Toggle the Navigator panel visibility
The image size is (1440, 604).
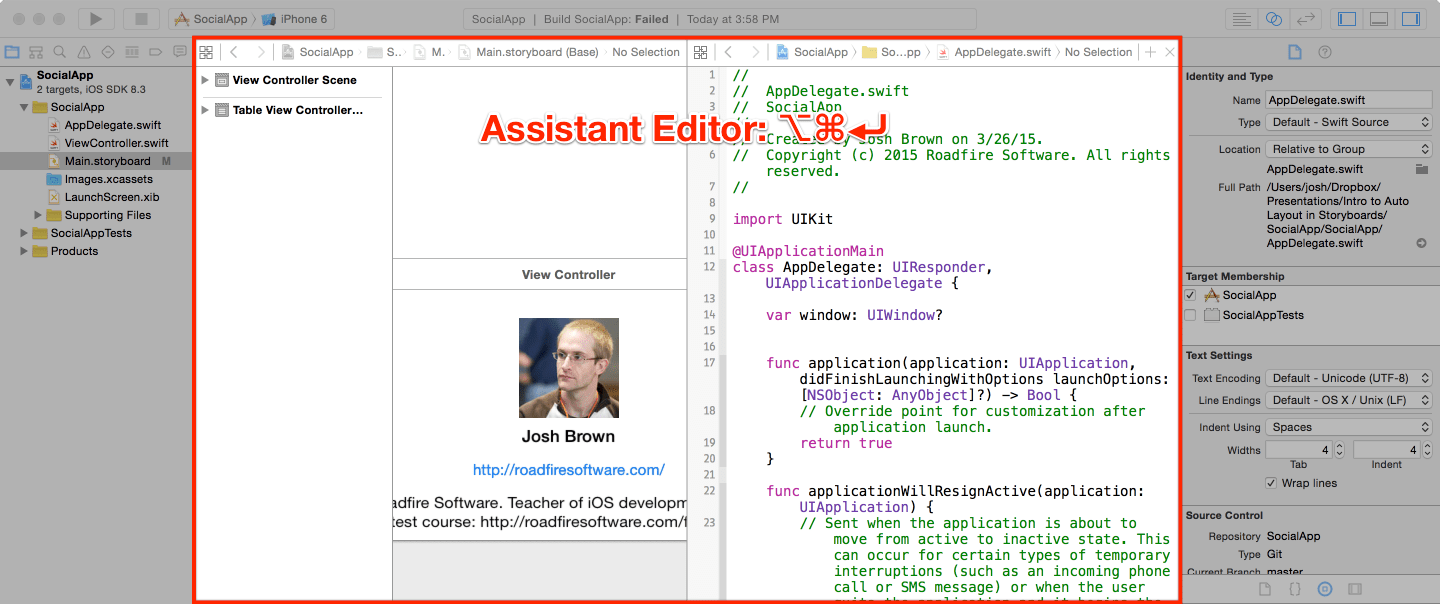(1345, 18)
